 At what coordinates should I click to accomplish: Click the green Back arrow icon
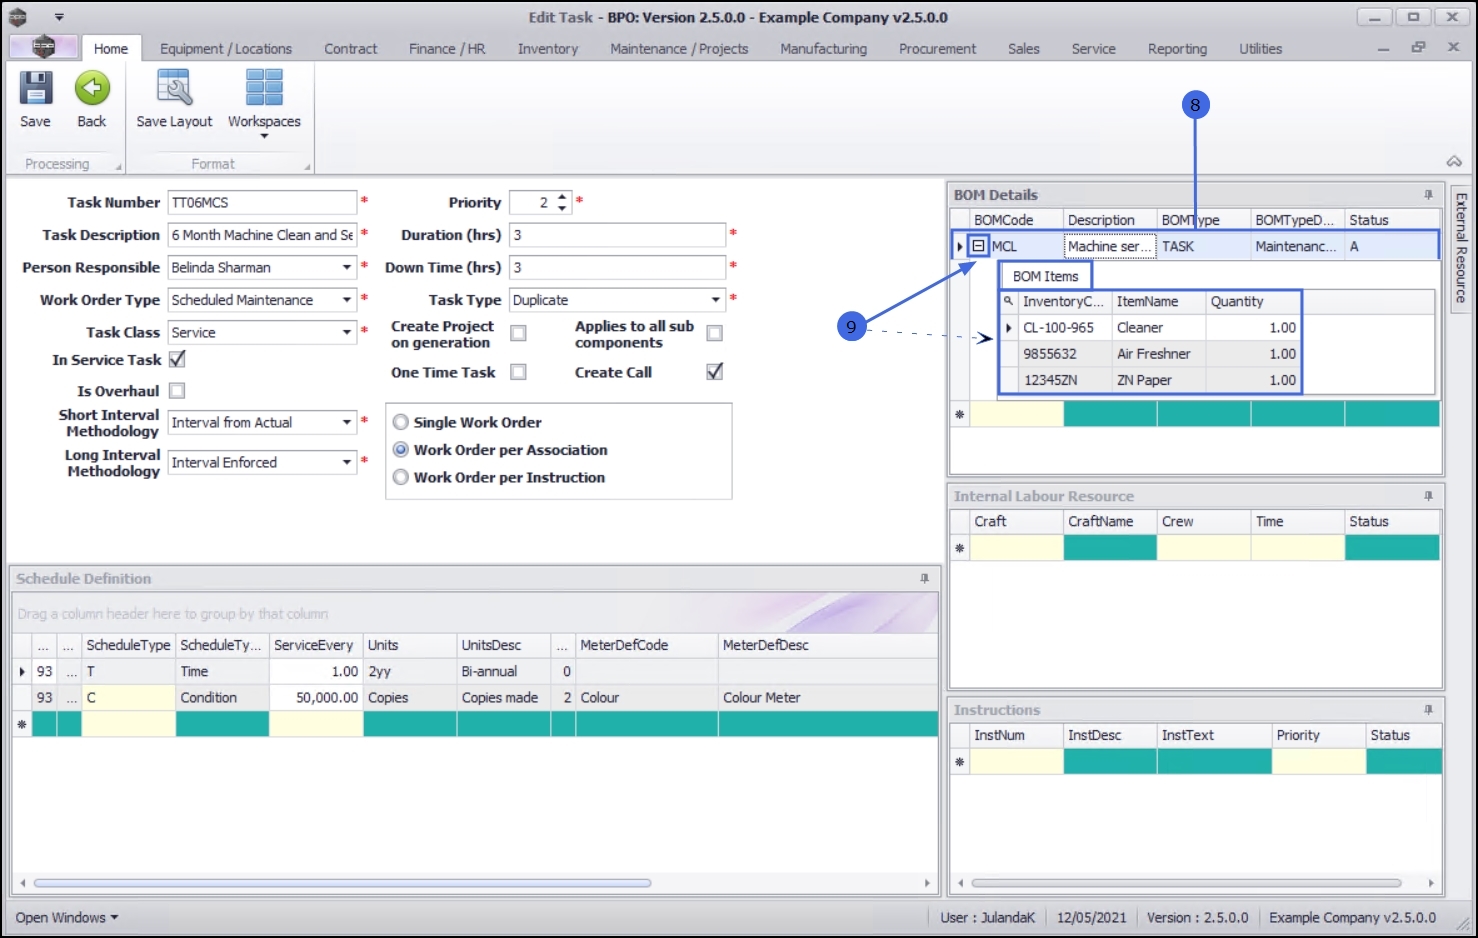click(x=92, y=89)
